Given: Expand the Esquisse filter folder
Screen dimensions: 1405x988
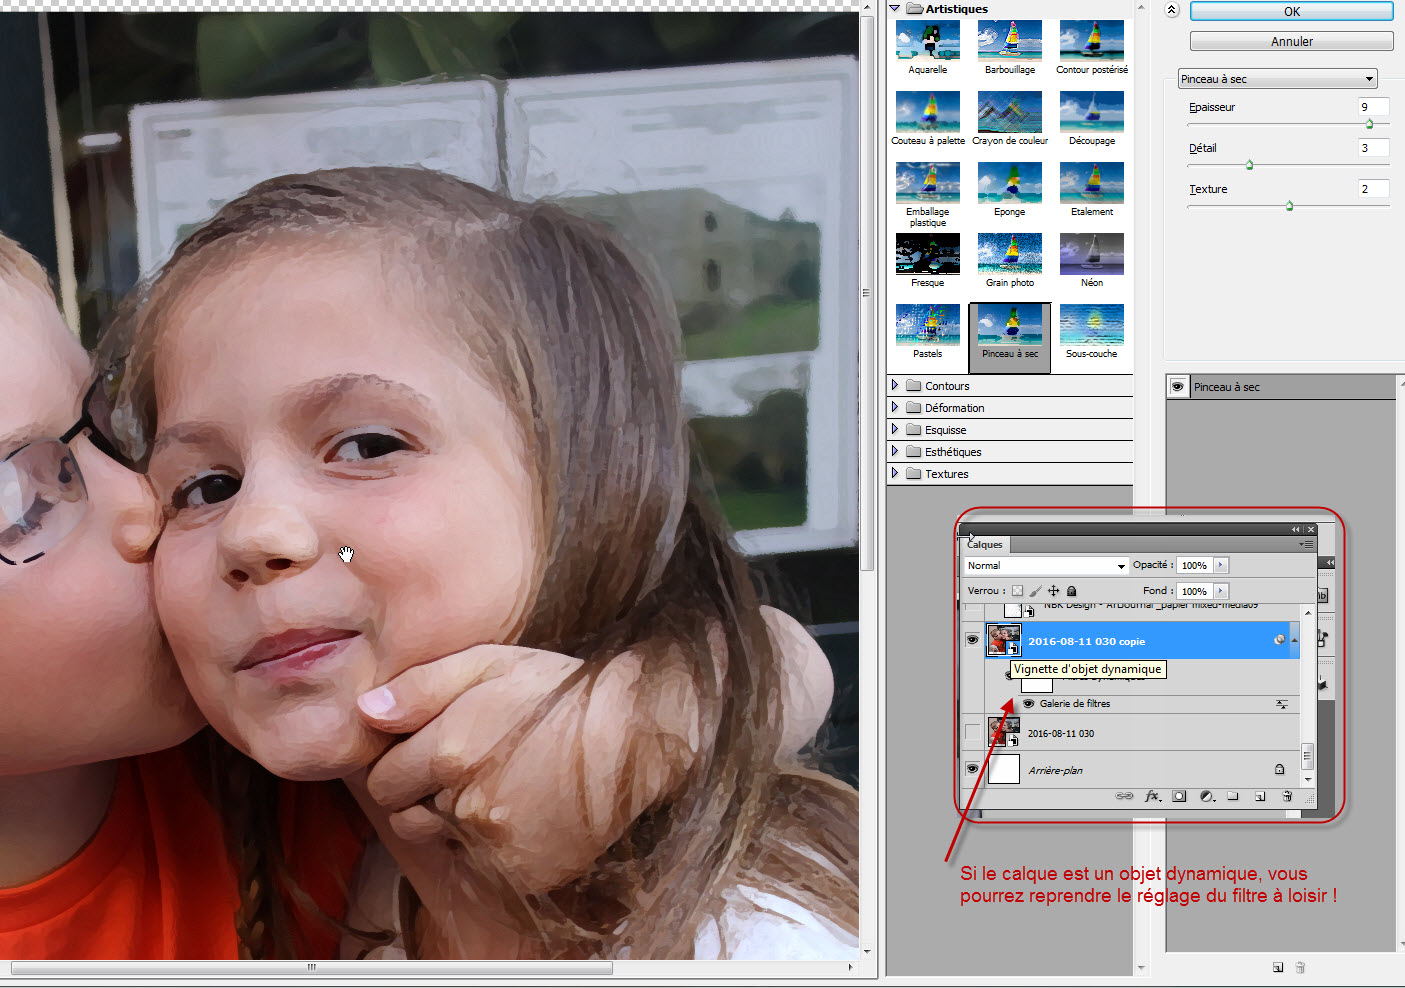Looking at the screenshot, I should [x=895, y=429].
